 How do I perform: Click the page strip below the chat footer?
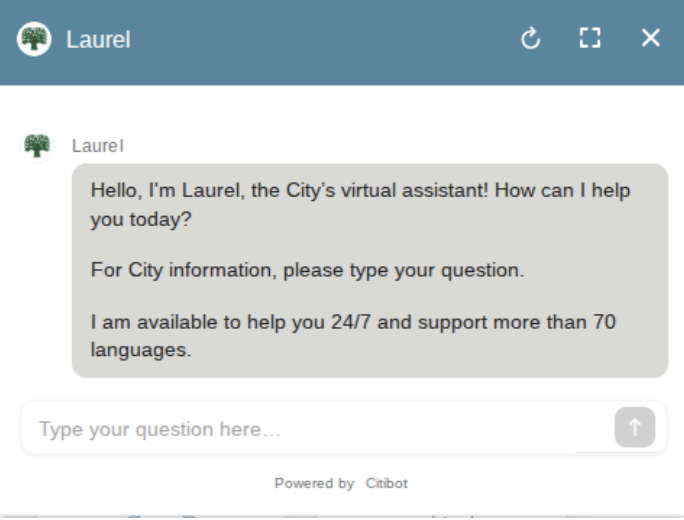[342, 517]
